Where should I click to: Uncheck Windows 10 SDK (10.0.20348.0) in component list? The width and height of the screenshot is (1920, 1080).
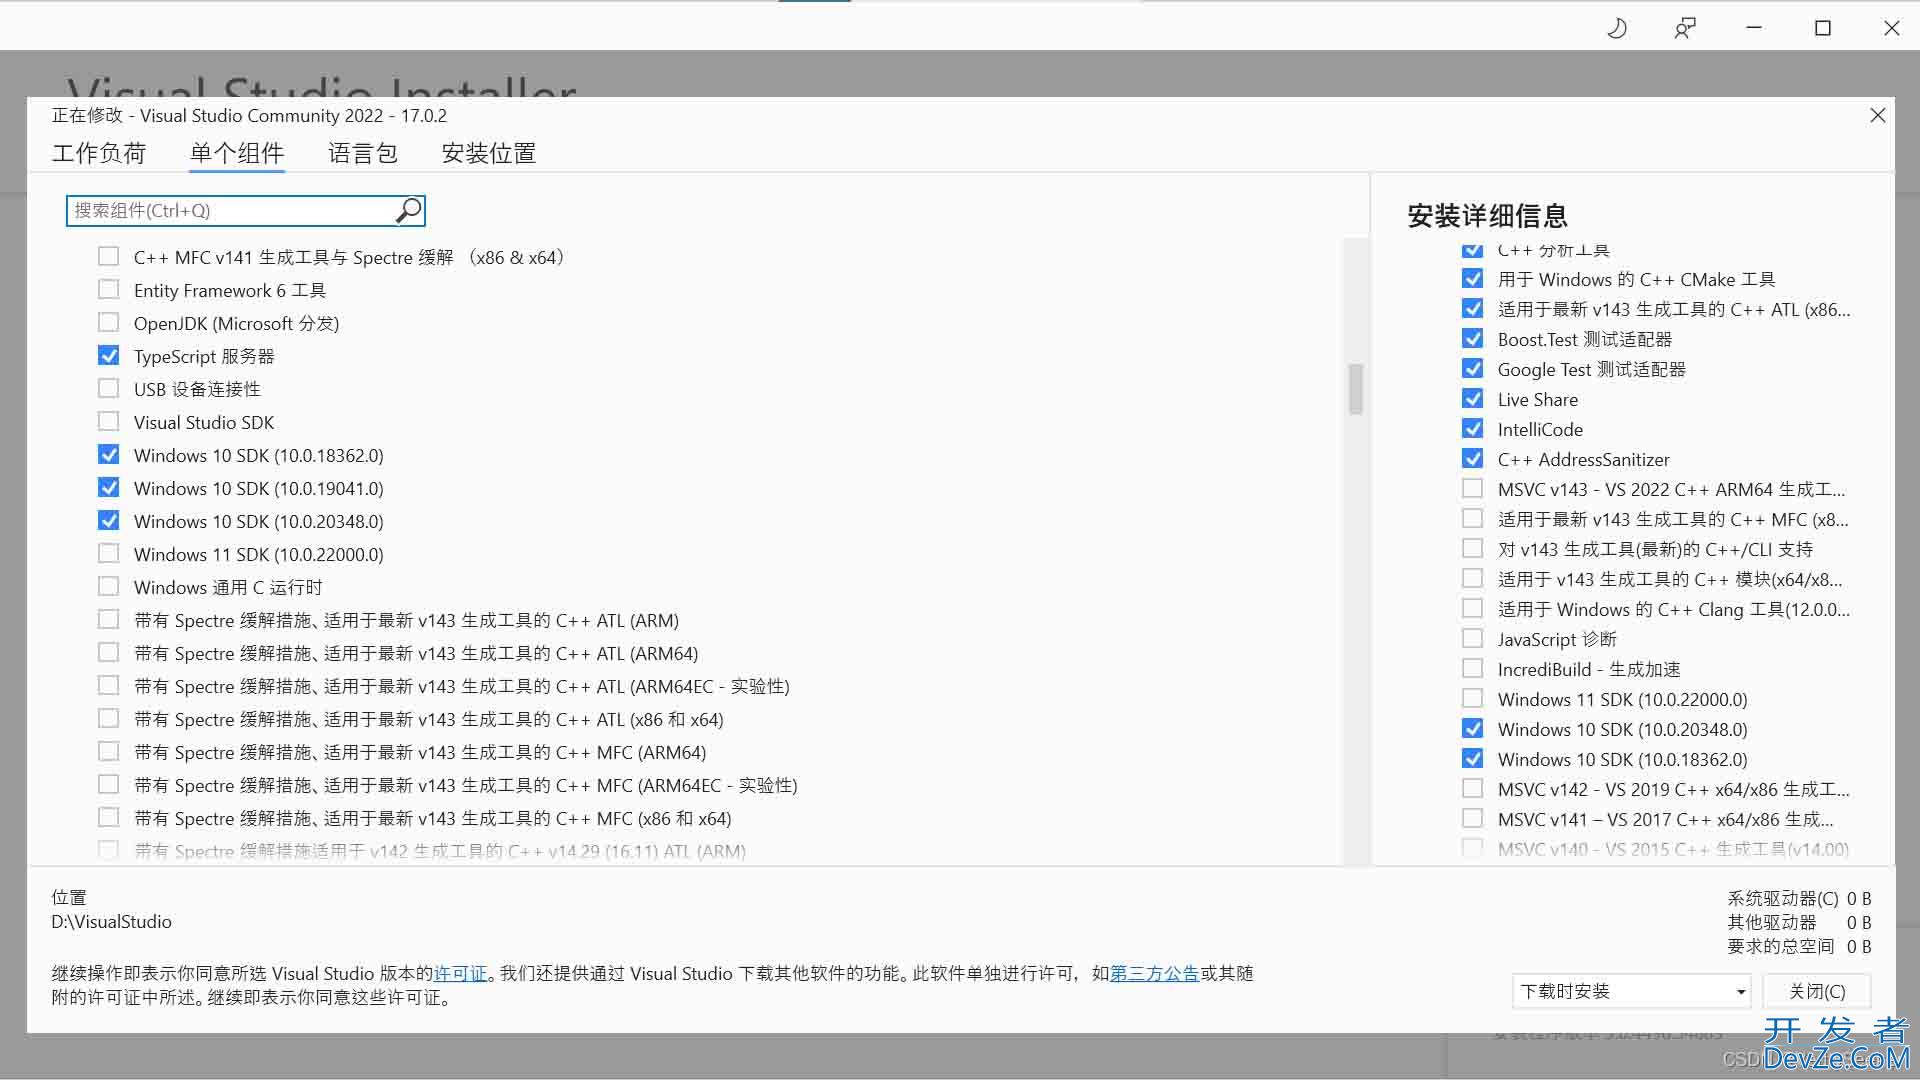click(108, 521)
